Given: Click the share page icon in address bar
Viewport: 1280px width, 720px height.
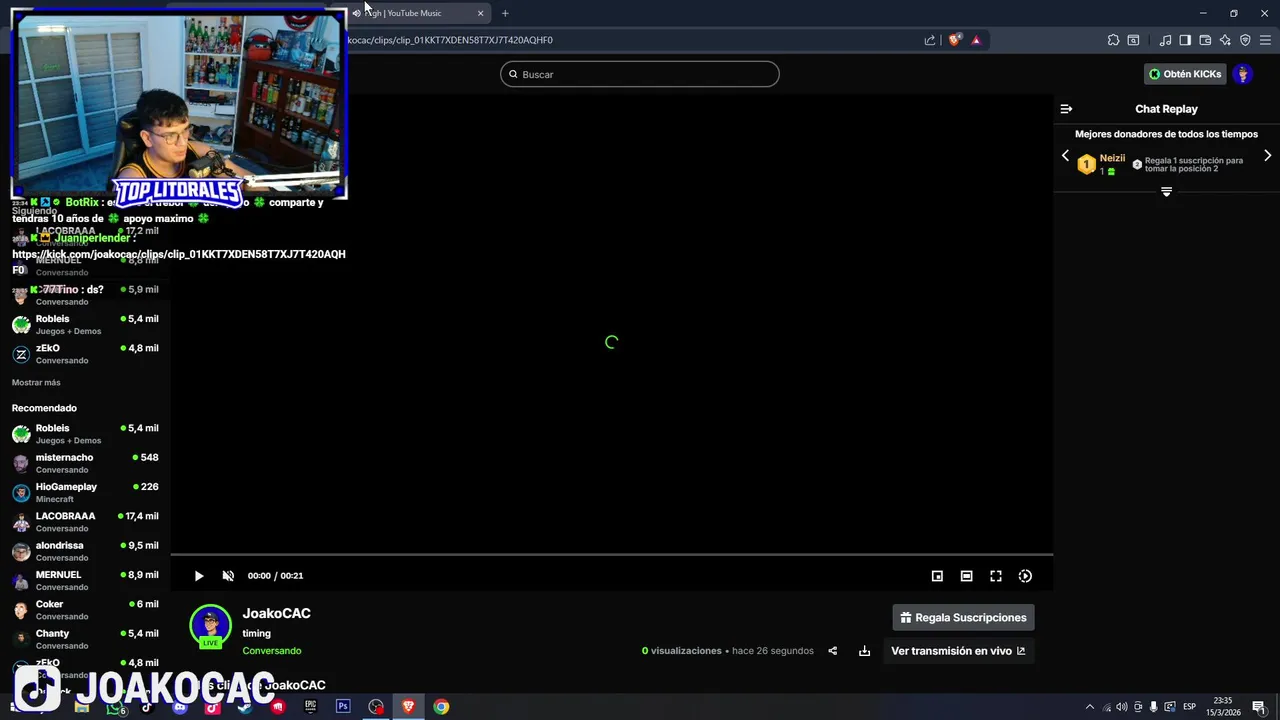Looking at the screenshot, I should tap(930, 40).
